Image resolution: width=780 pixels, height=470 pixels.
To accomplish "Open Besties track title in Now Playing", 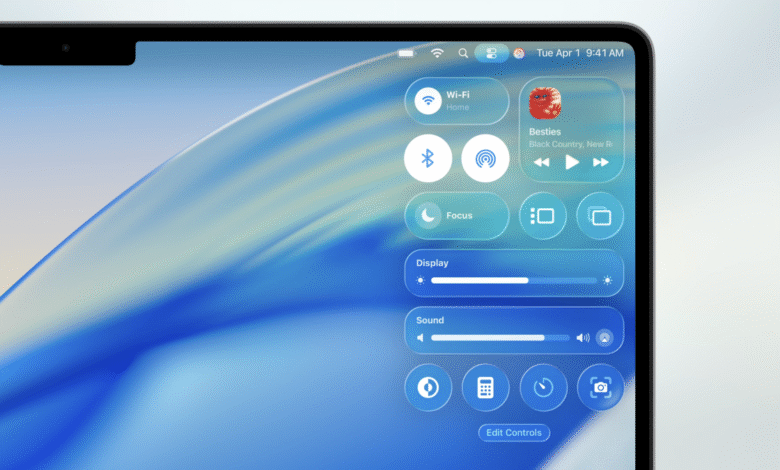I will (x=545, y=132).
